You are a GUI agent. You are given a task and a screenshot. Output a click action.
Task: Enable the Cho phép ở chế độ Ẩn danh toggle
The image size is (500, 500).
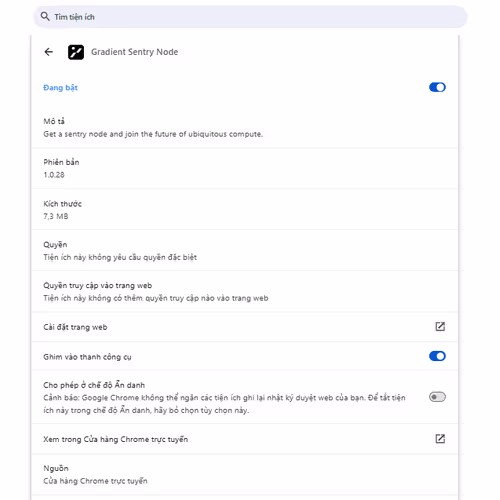click(437, 397)
